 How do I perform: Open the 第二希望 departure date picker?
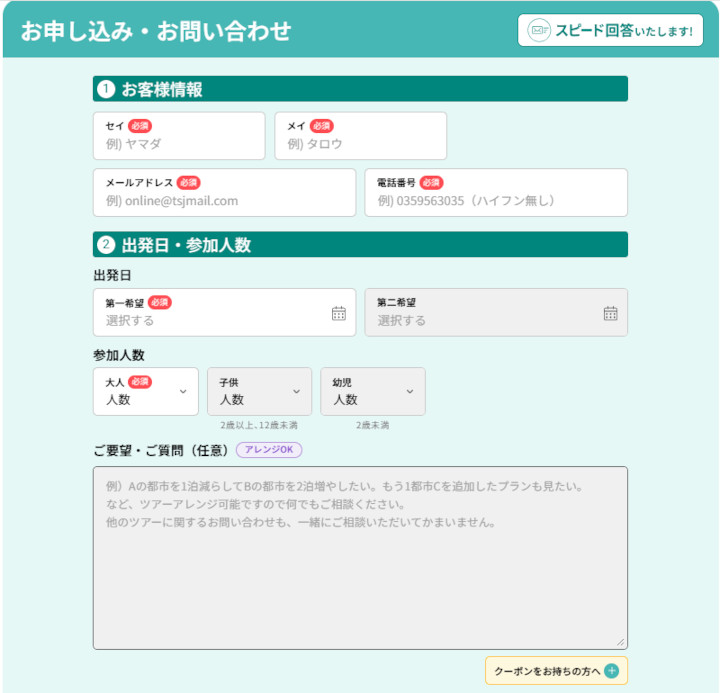click(x=496, y=312)
